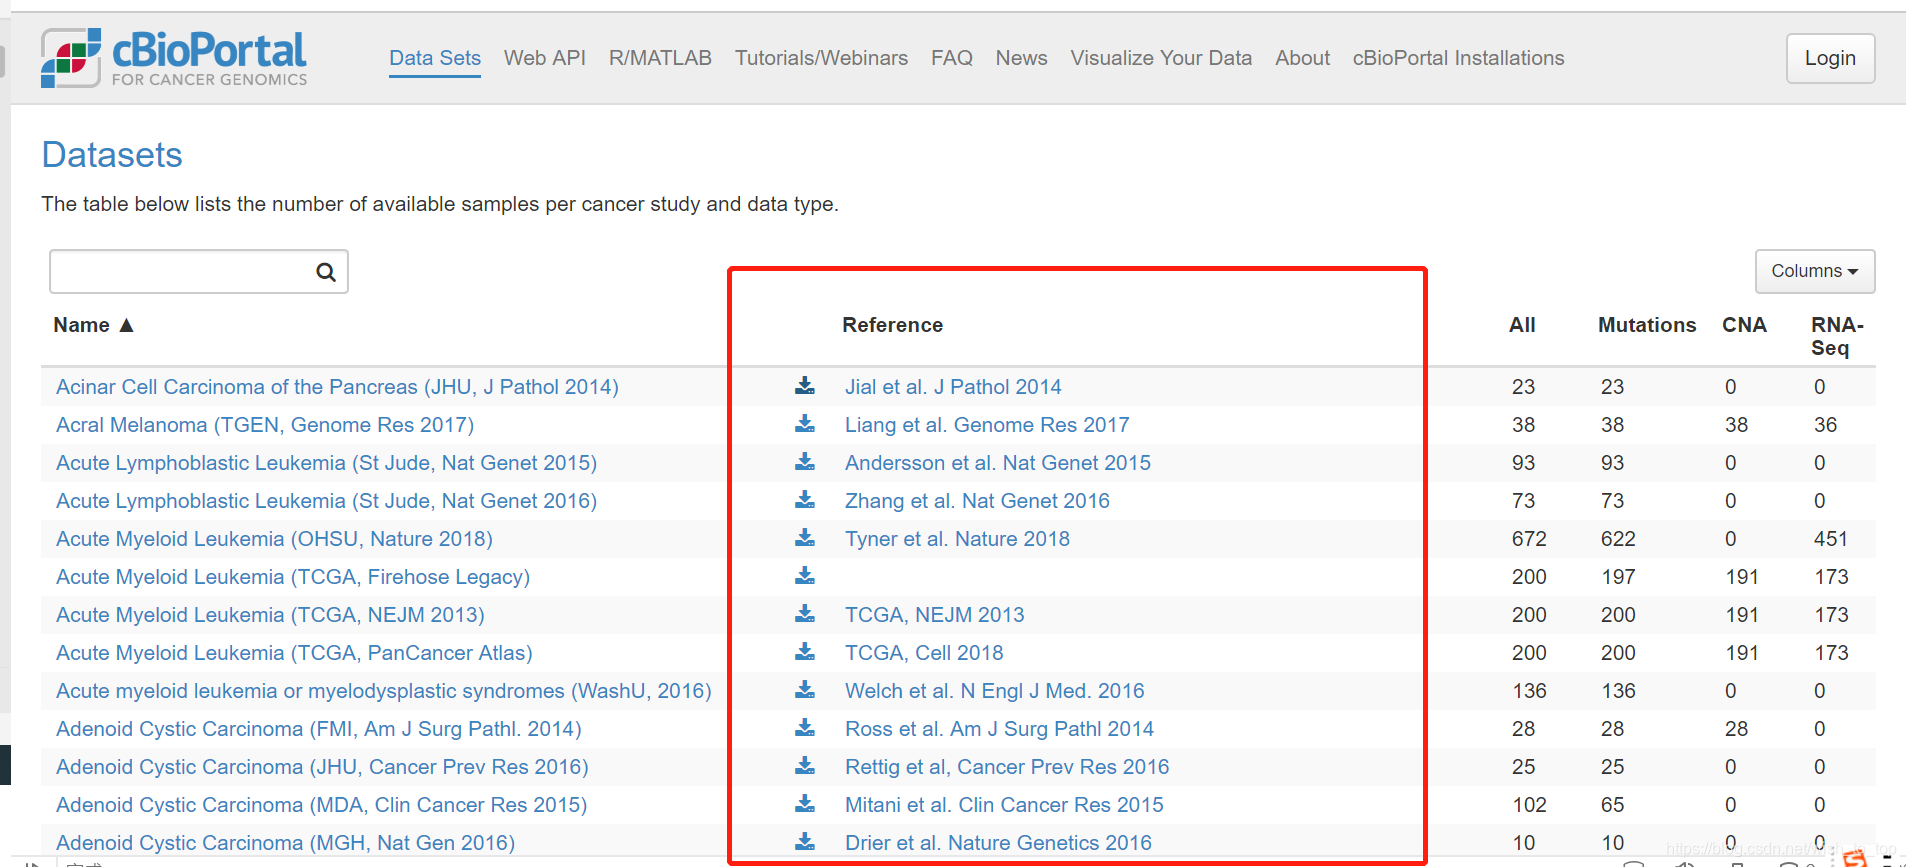
Task: Open Acute Myeloid Leukemia (OHSU, Nature 2018) study
Action: point(274,539)
